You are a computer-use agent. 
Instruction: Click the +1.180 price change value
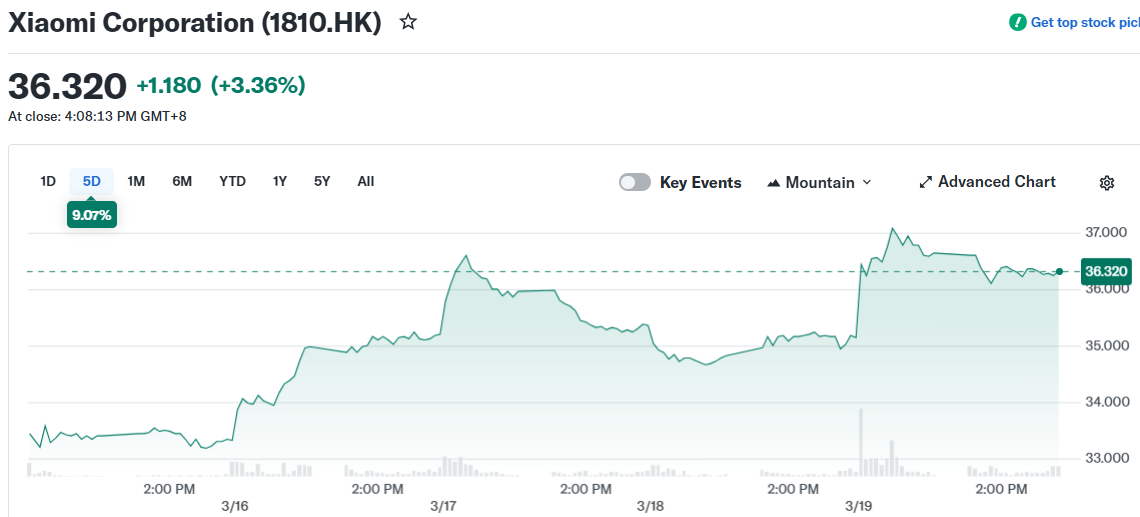pos(169,86)
